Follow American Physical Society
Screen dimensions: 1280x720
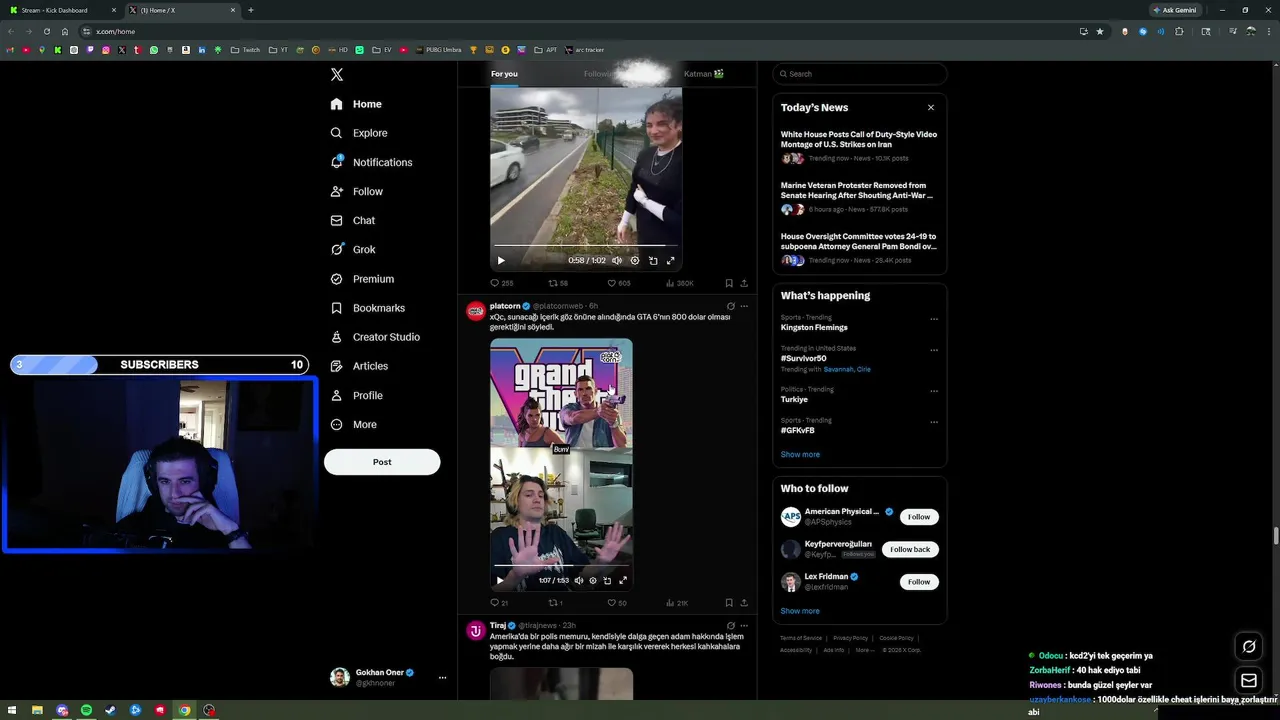point(919,517)
